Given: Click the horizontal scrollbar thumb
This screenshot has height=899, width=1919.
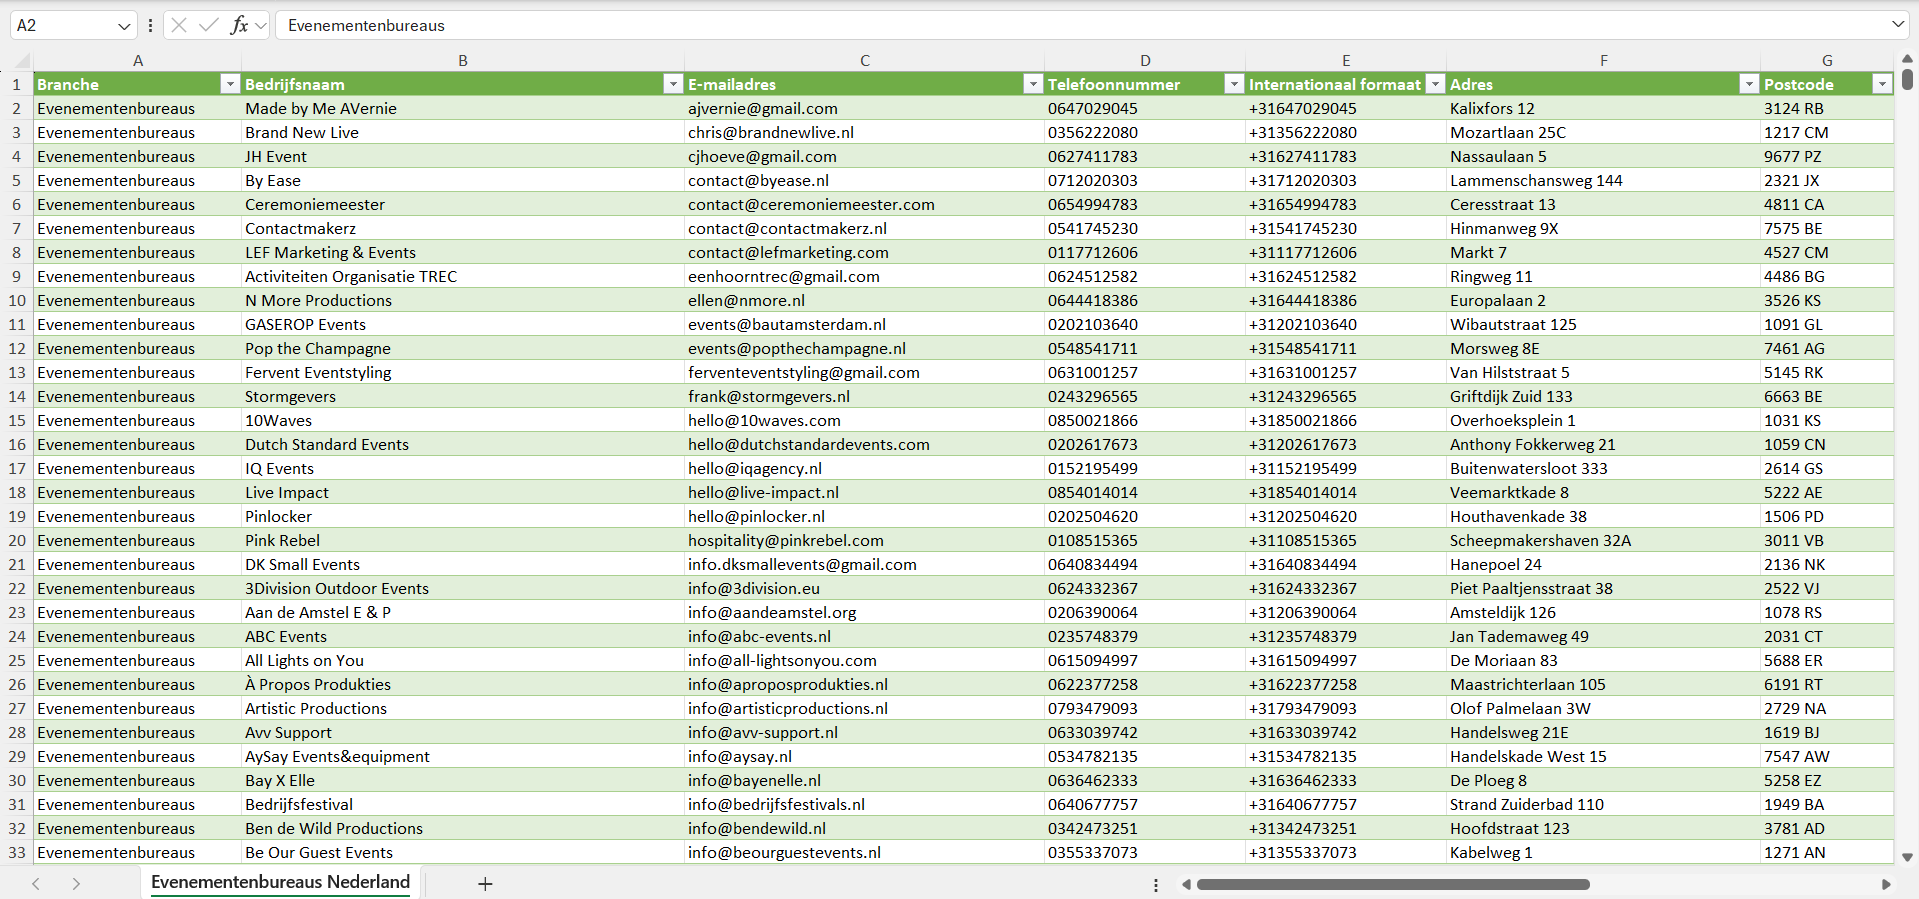Looking at the screenshot, I should pos(1392,884).
